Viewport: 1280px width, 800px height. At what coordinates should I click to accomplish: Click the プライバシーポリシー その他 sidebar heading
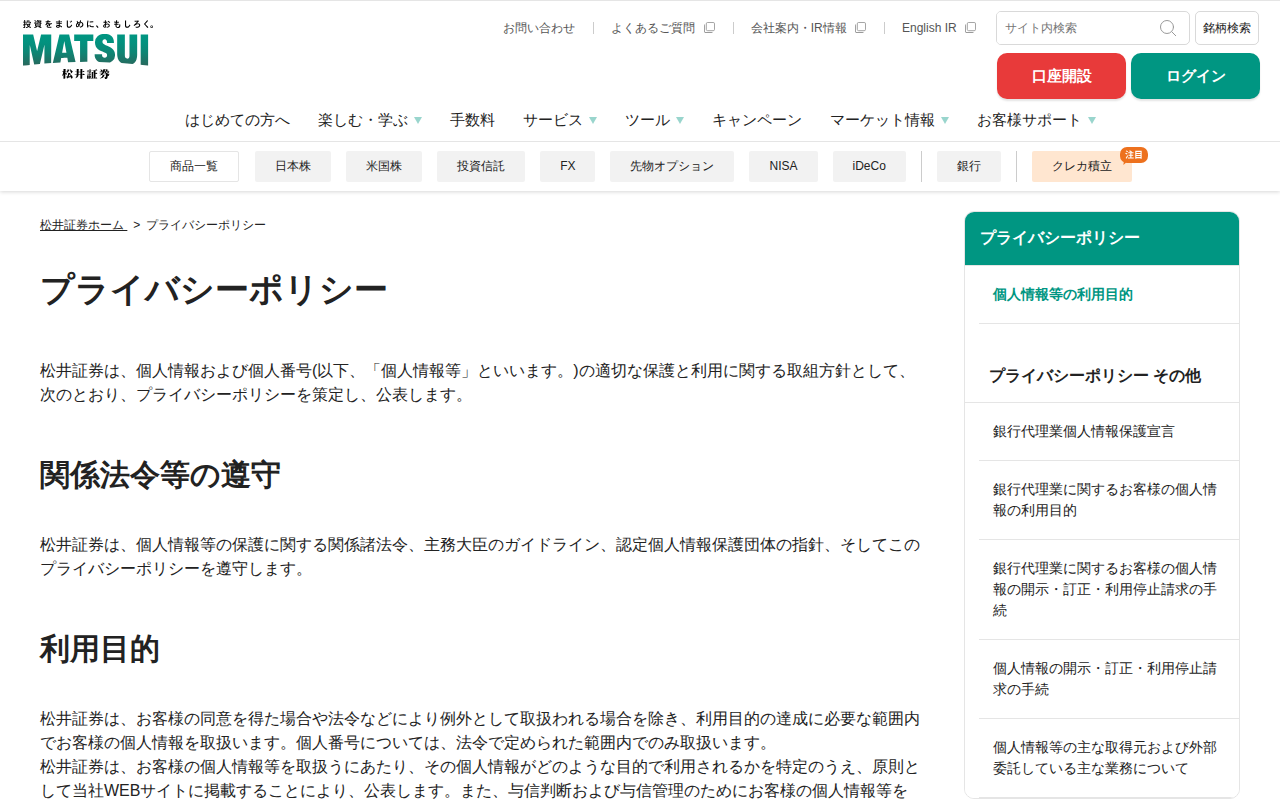(x=1094, y=376)
